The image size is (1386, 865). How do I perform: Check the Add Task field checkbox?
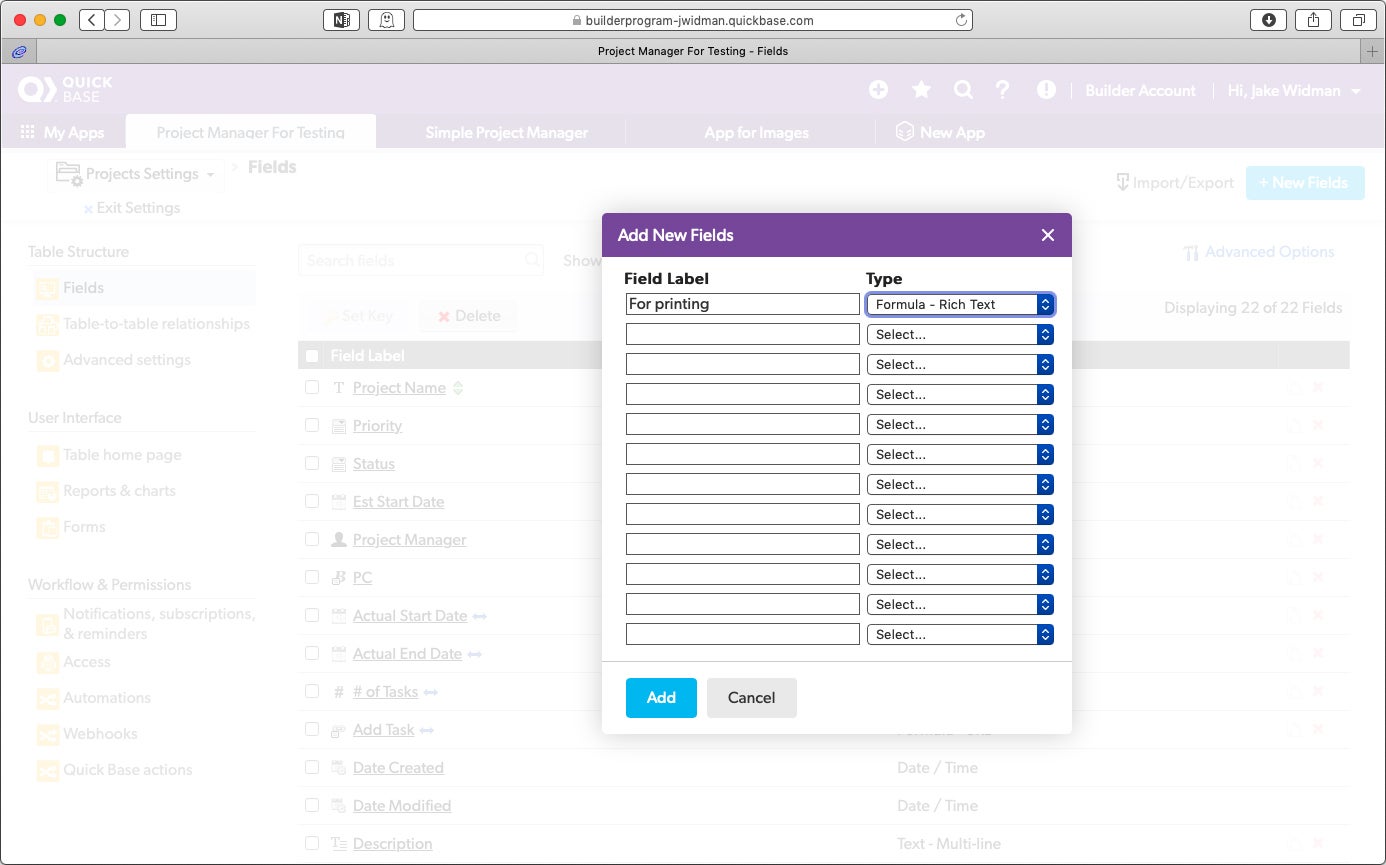[x=312, y=729]
